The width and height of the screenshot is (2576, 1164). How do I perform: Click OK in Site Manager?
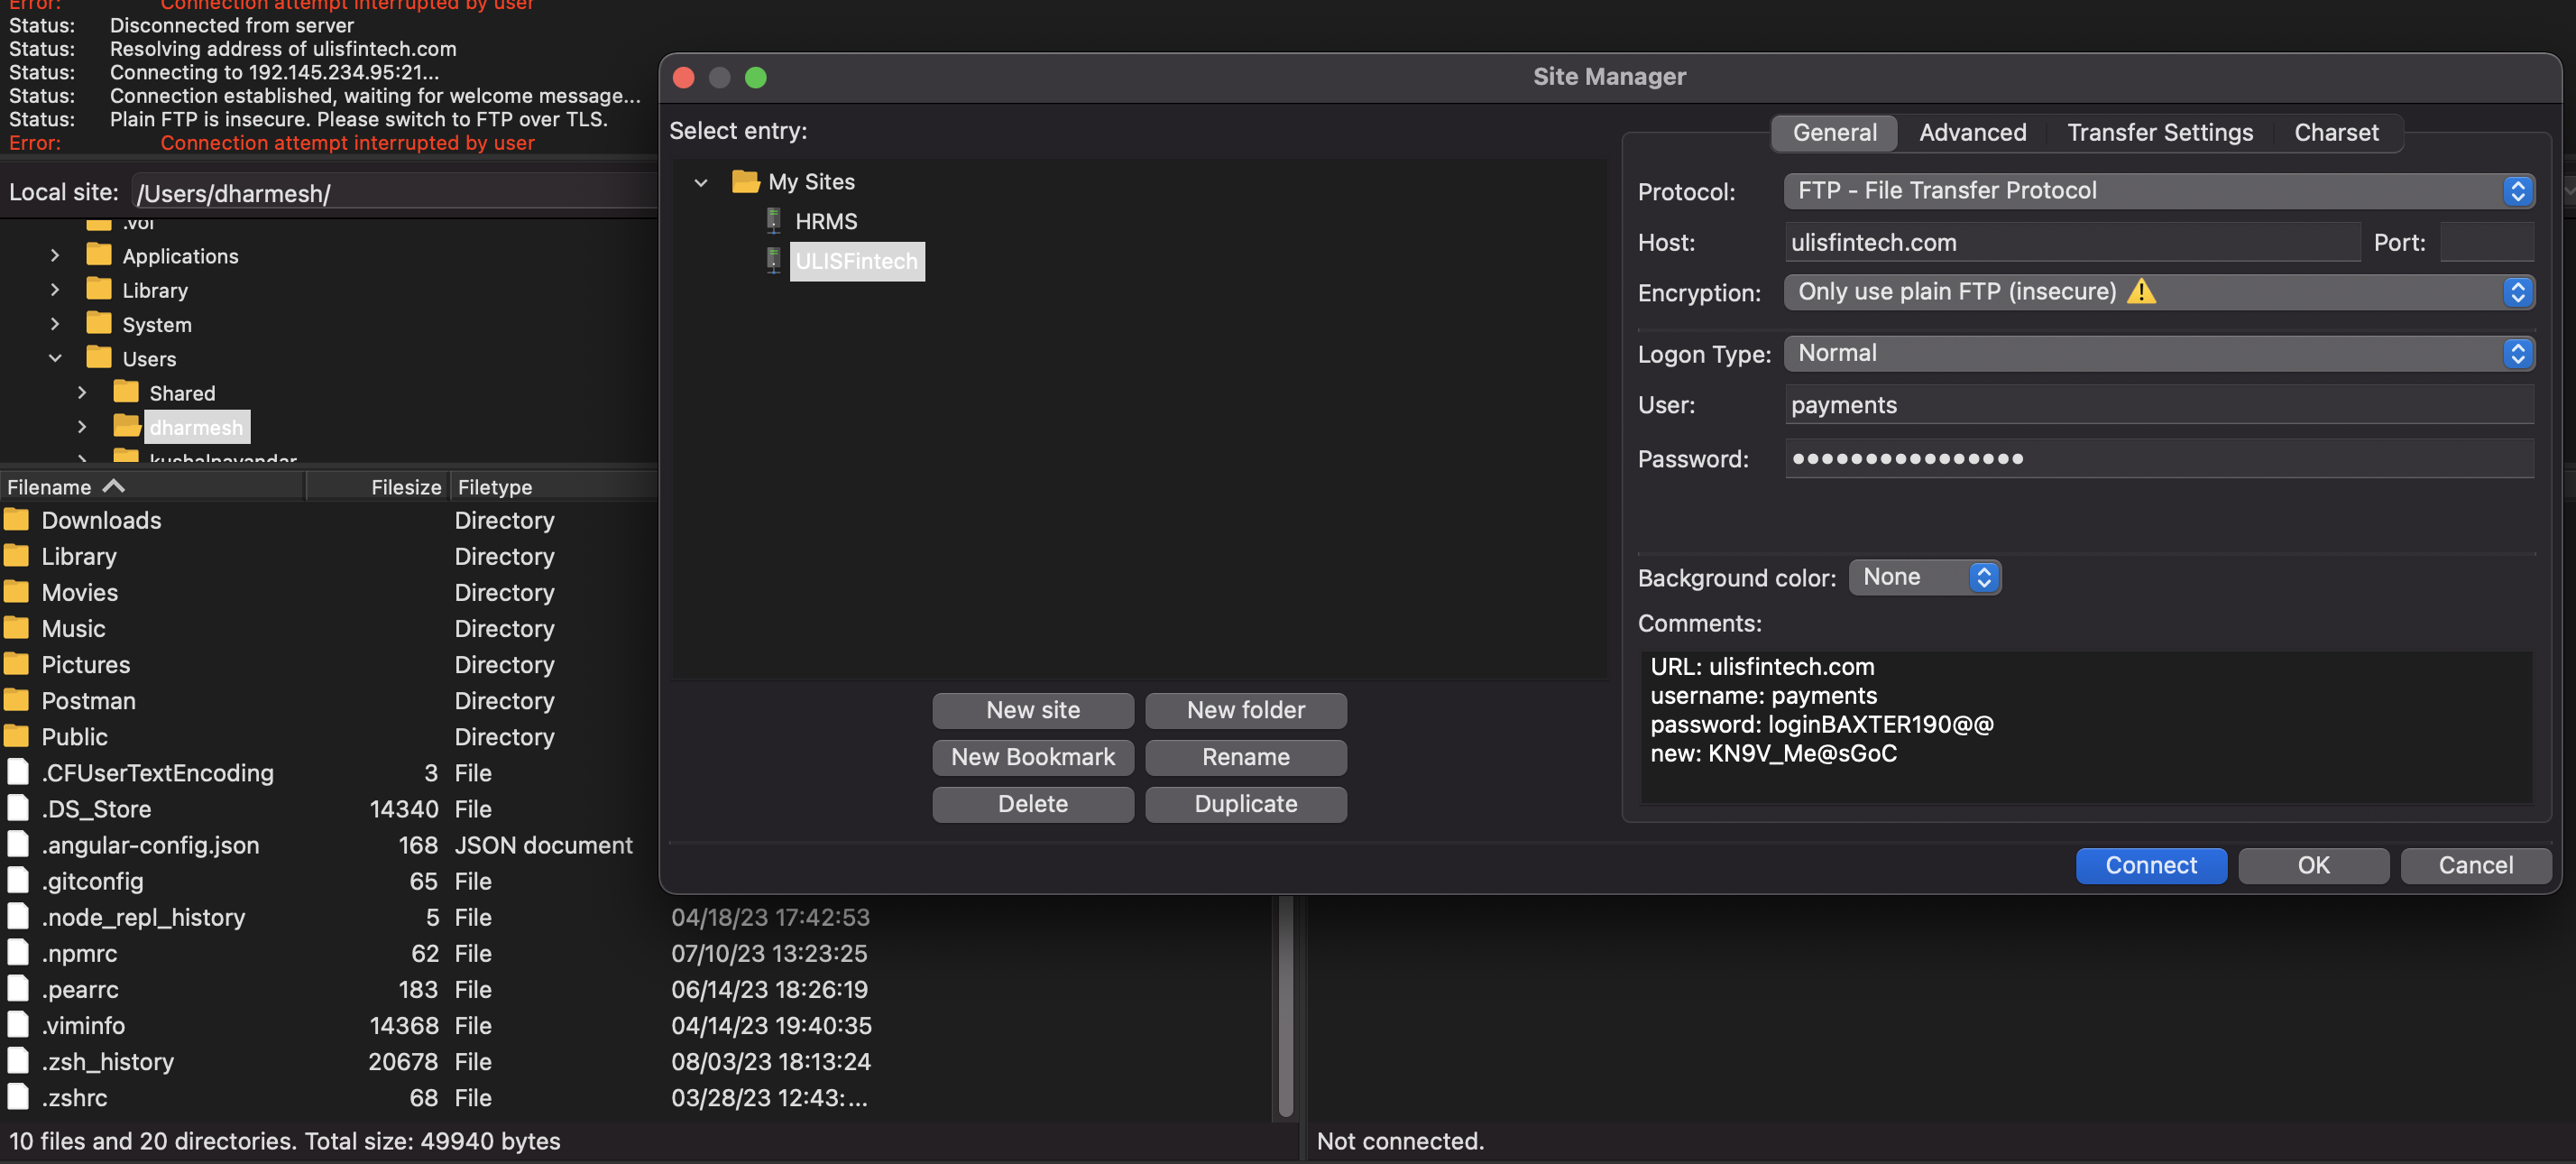[2313, 865]
